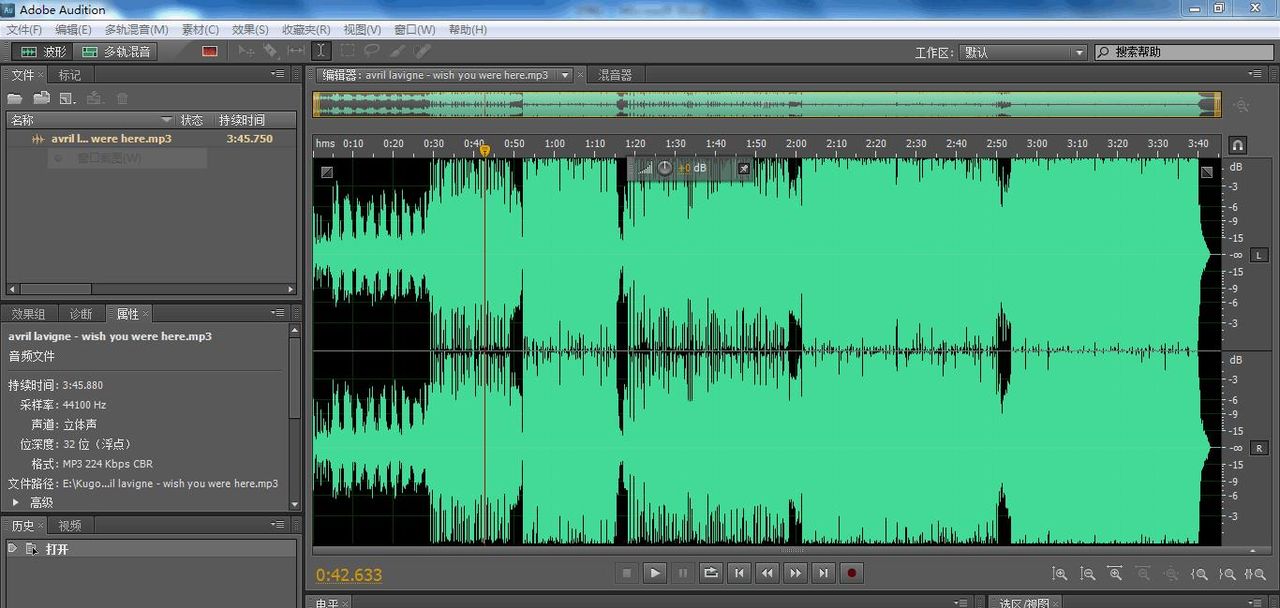Click the fade-in handle at waveform top-left

(x=327, y=172)
